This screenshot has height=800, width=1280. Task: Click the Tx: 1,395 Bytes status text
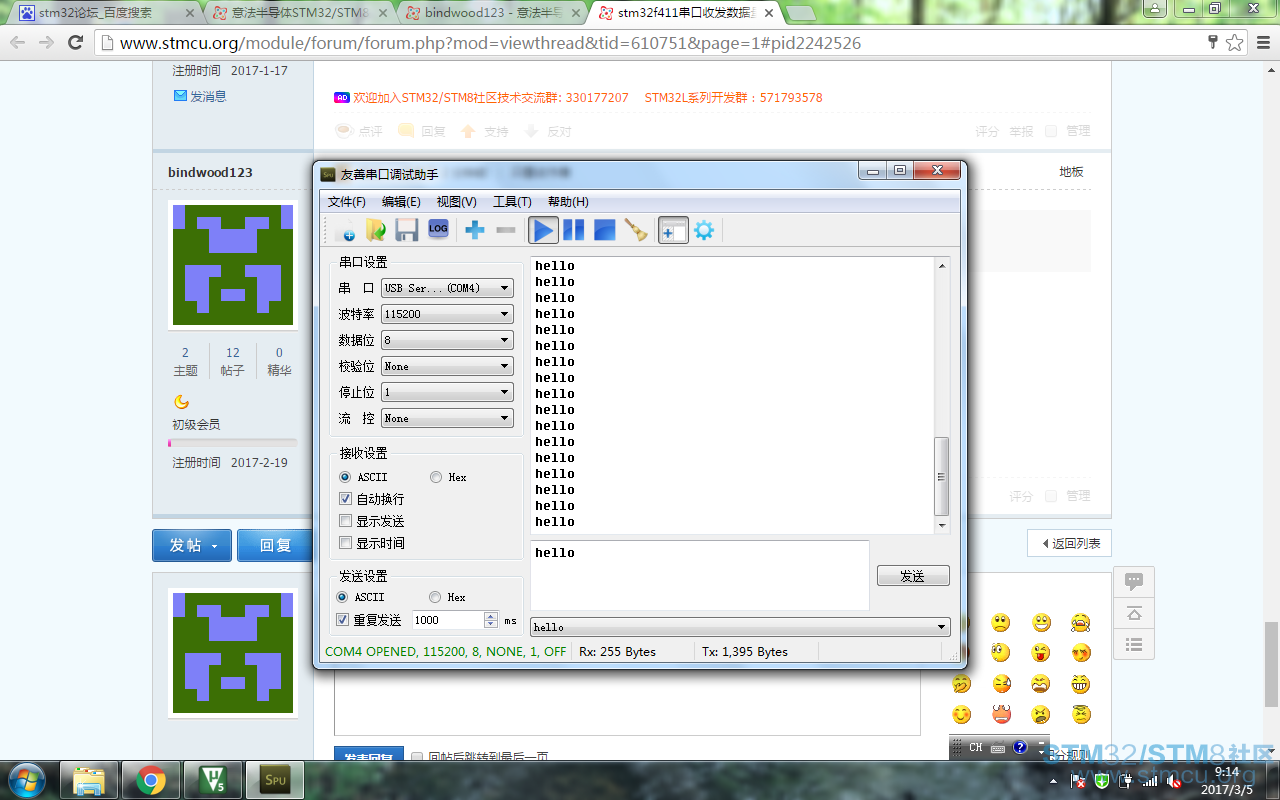tap(745, 652)
